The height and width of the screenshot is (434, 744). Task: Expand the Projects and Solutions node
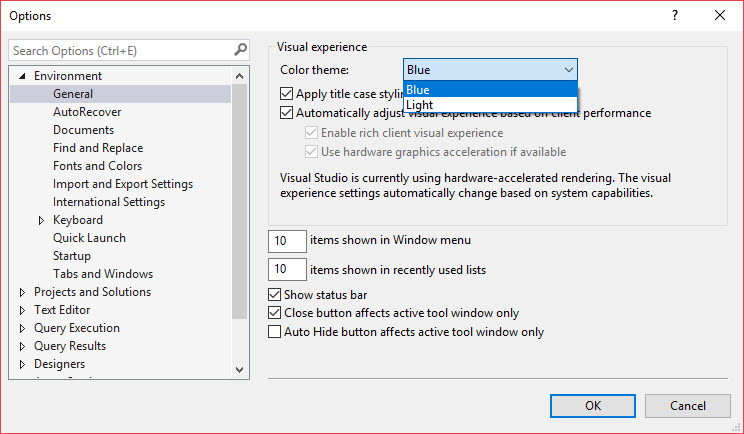click(x=22, y=292)
